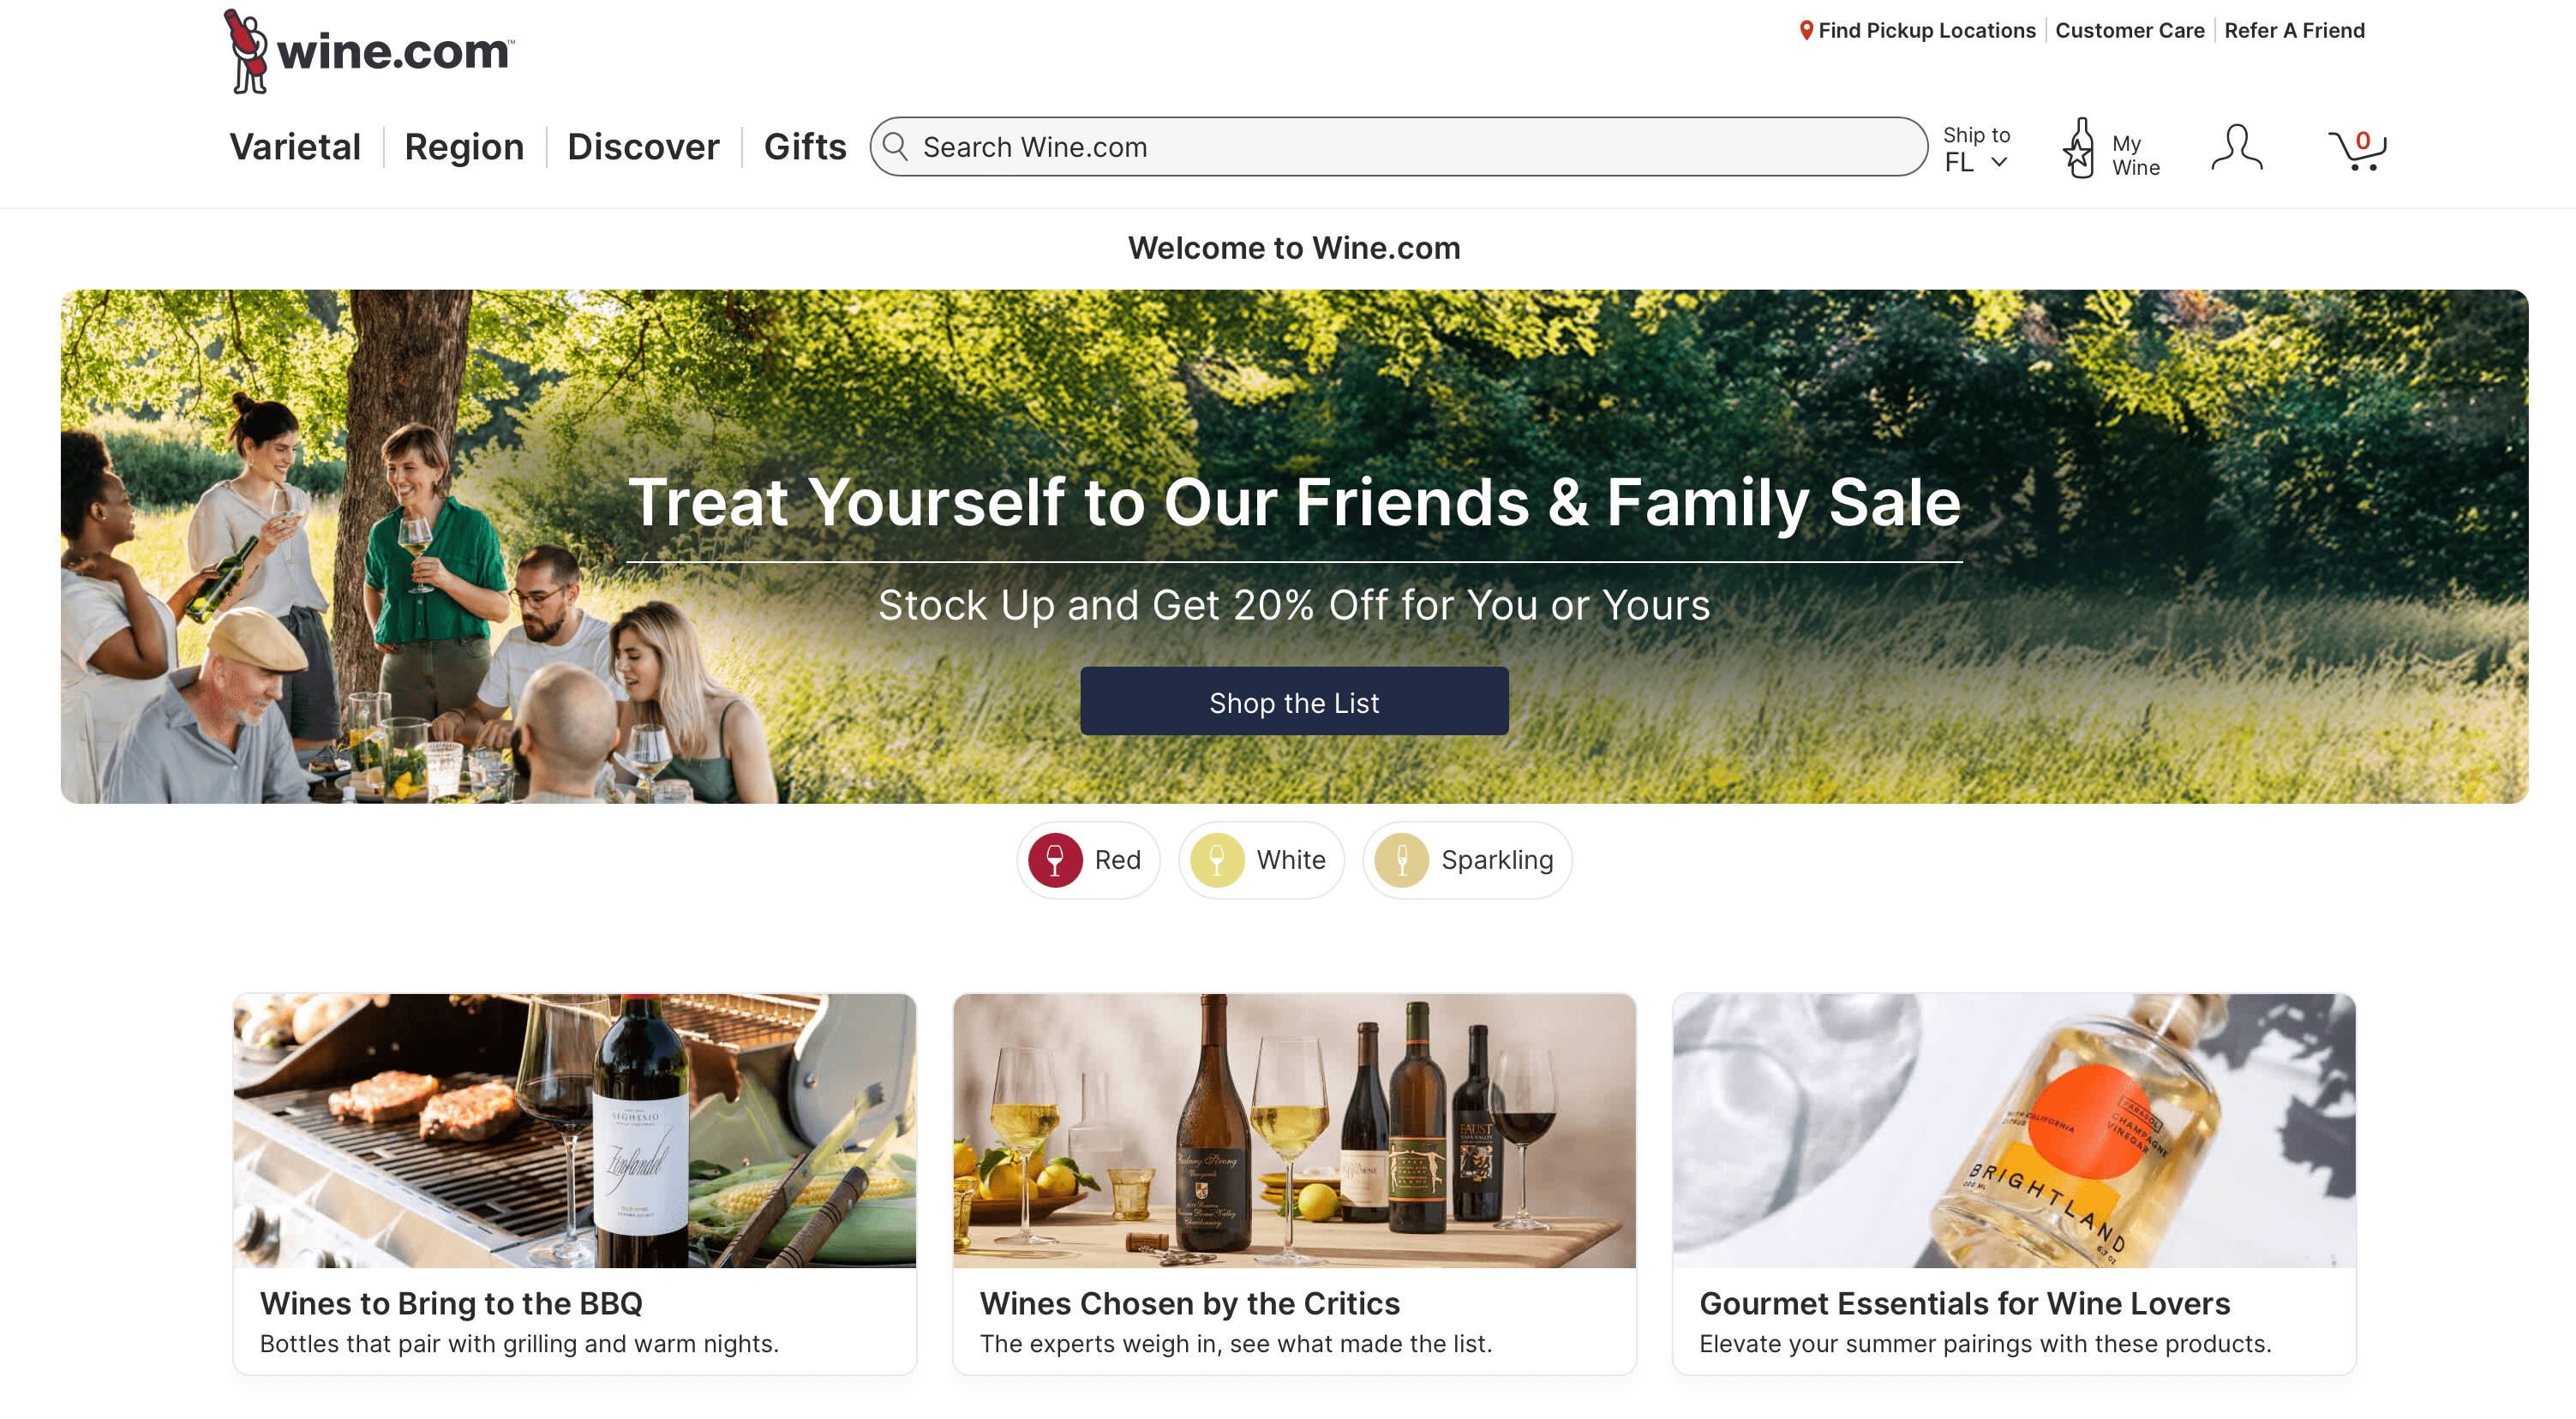2576x1419 pixels.
Task: Open the shopping cart icon
Action: (2356, 149)
